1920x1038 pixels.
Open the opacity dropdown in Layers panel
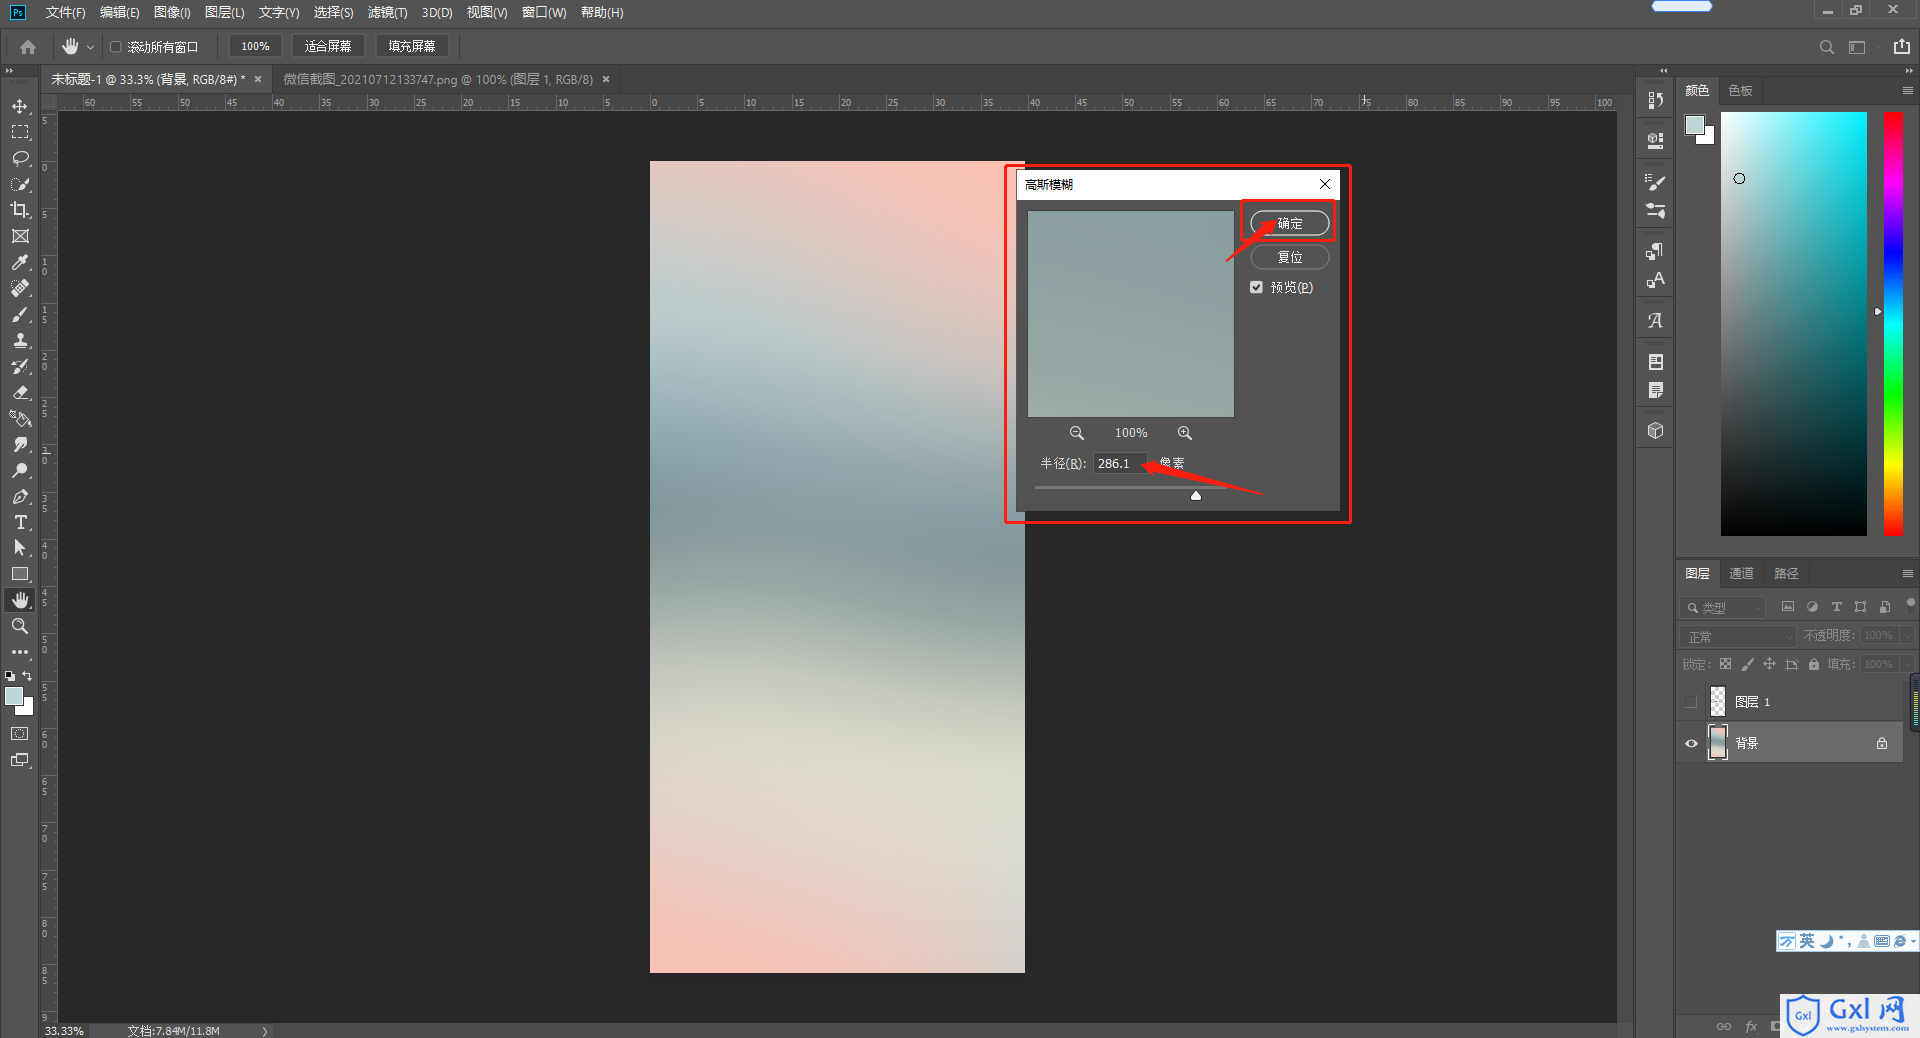pyautogui.click(x=1907, y=636)
